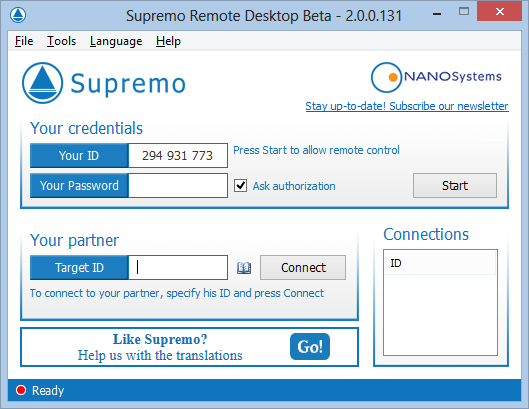This screenshot has height=409, width=529.
Task: Open the Language menu
Action: (116, 41)
